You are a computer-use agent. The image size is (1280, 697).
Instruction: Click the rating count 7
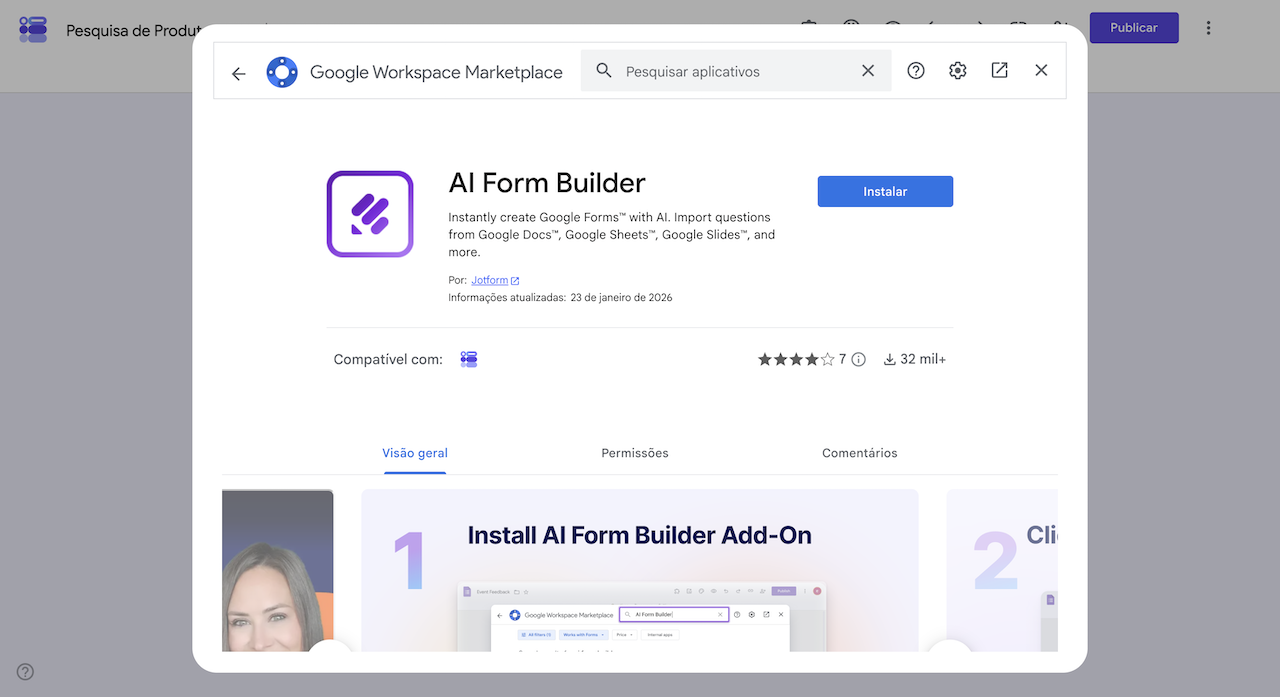click(843, 359)
